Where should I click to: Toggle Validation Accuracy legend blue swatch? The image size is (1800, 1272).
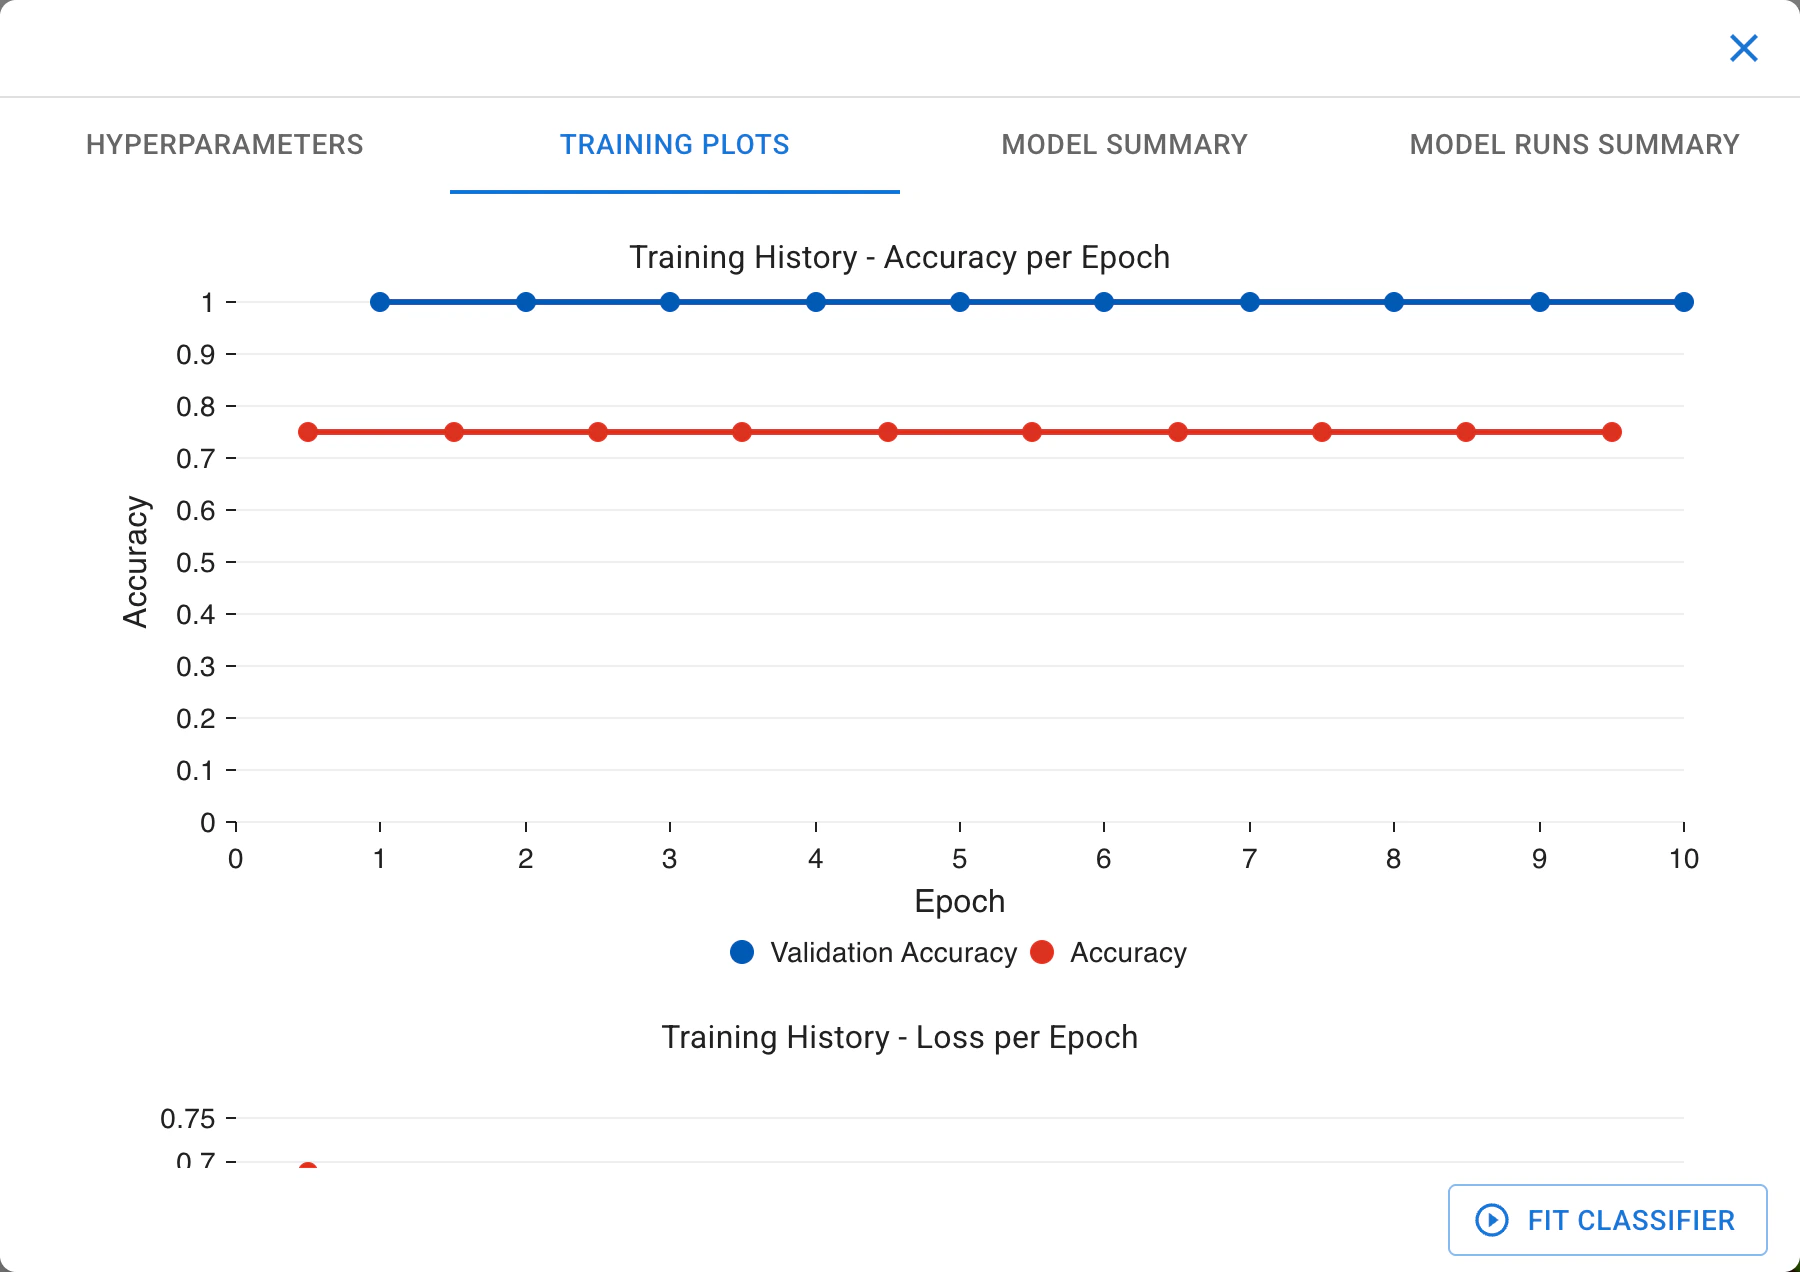coord(742,952)
